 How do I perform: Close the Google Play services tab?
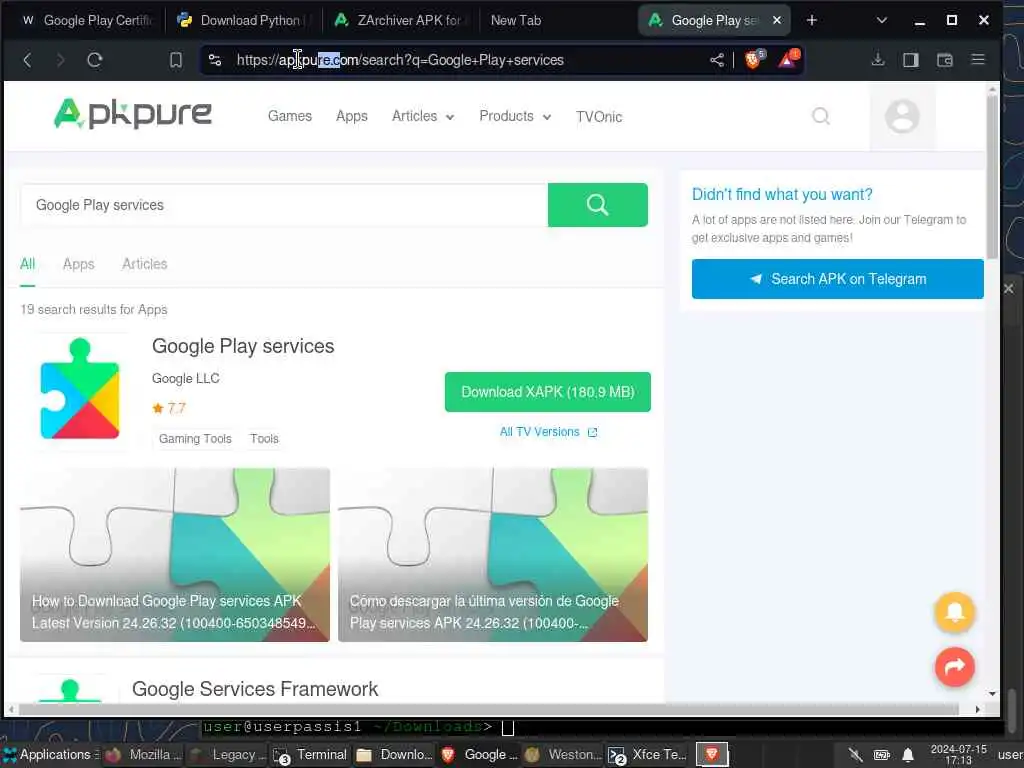click(776, 20)
